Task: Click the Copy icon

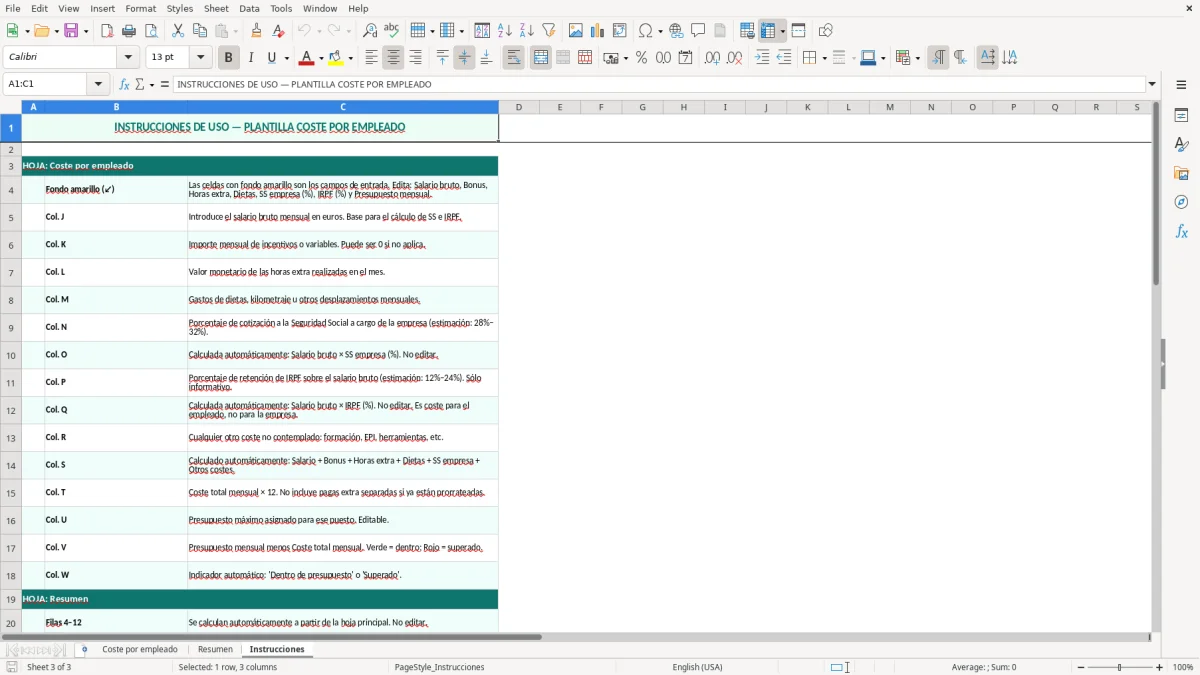Action: pyautogui.click(x=200, y=31)
